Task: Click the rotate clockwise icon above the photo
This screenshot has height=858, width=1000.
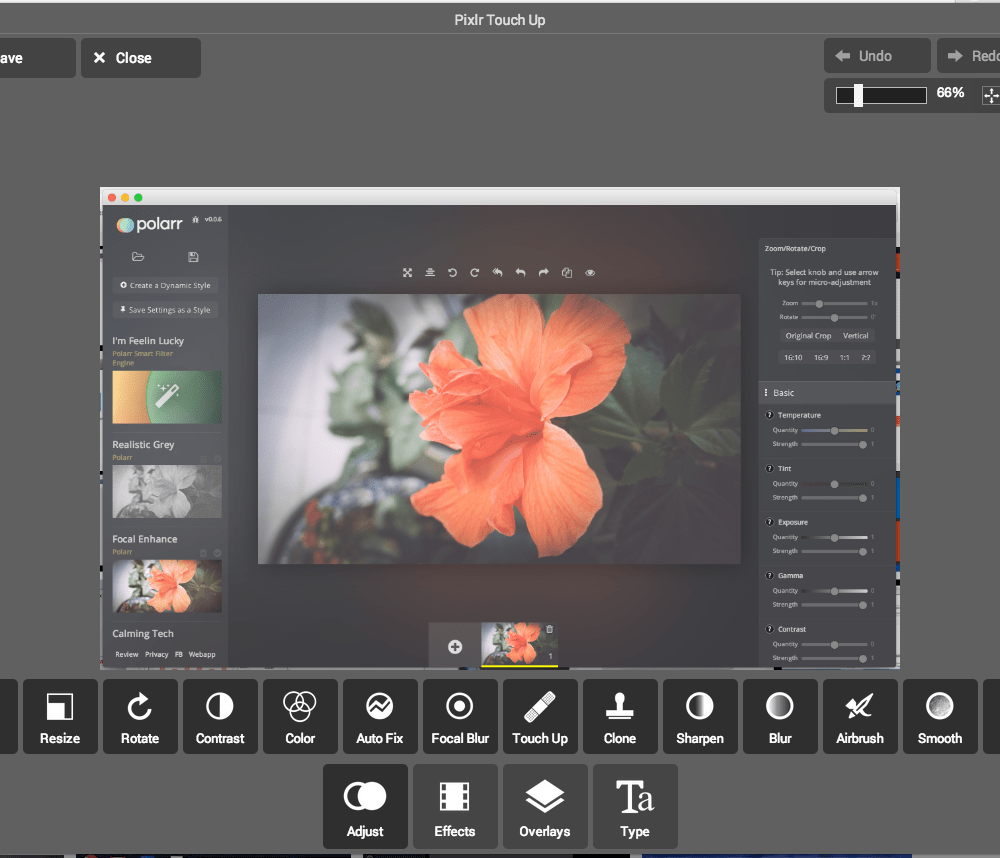Action: (474, 273)
